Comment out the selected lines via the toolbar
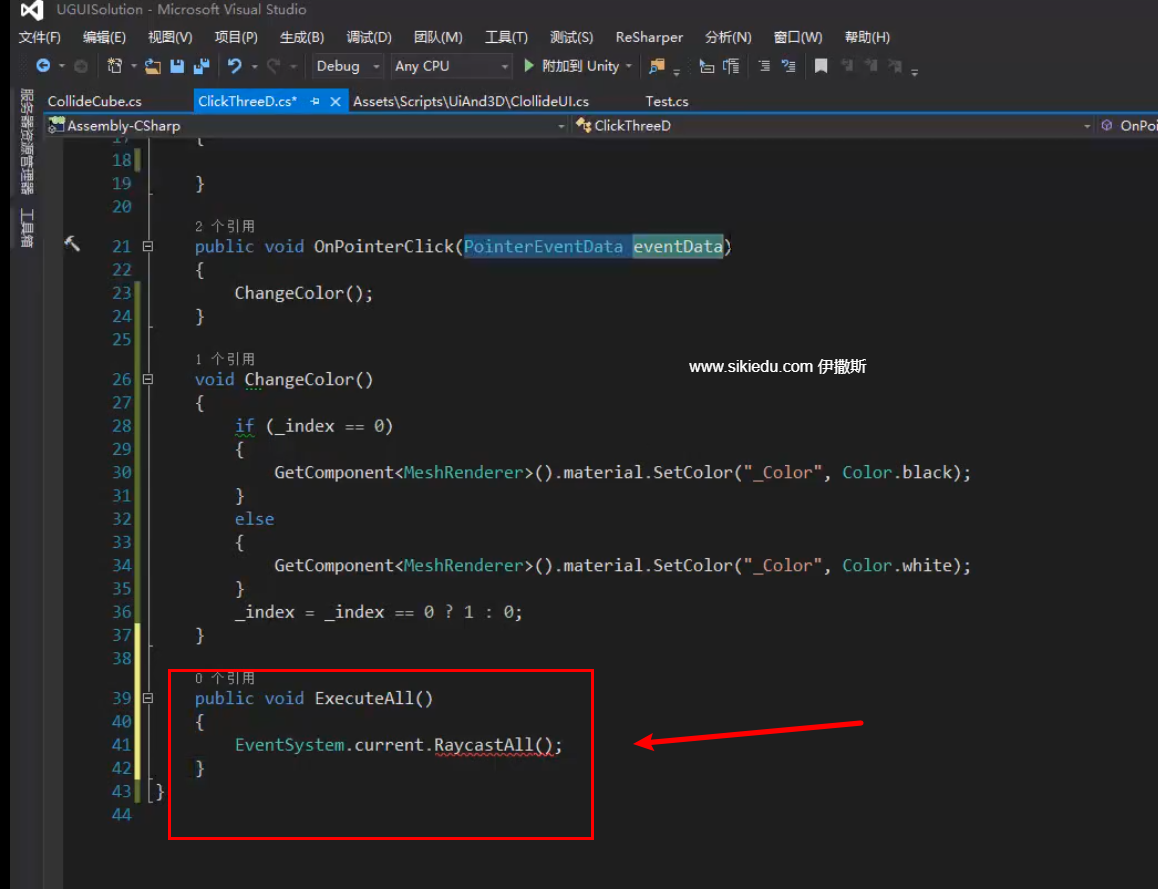This screenshot has height=889, width=1158. click(764, 66)
